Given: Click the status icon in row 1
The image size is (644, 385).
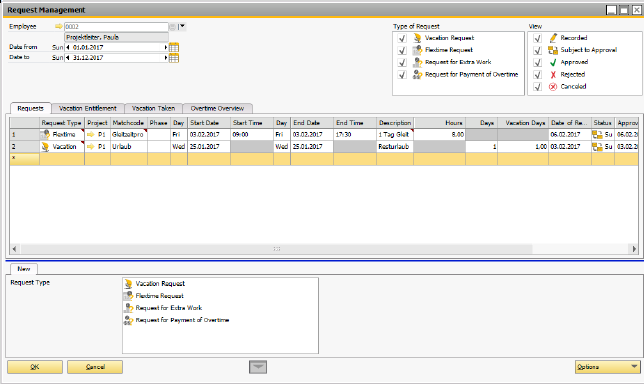Looking at the screenshot, I should tap(597, 135).
